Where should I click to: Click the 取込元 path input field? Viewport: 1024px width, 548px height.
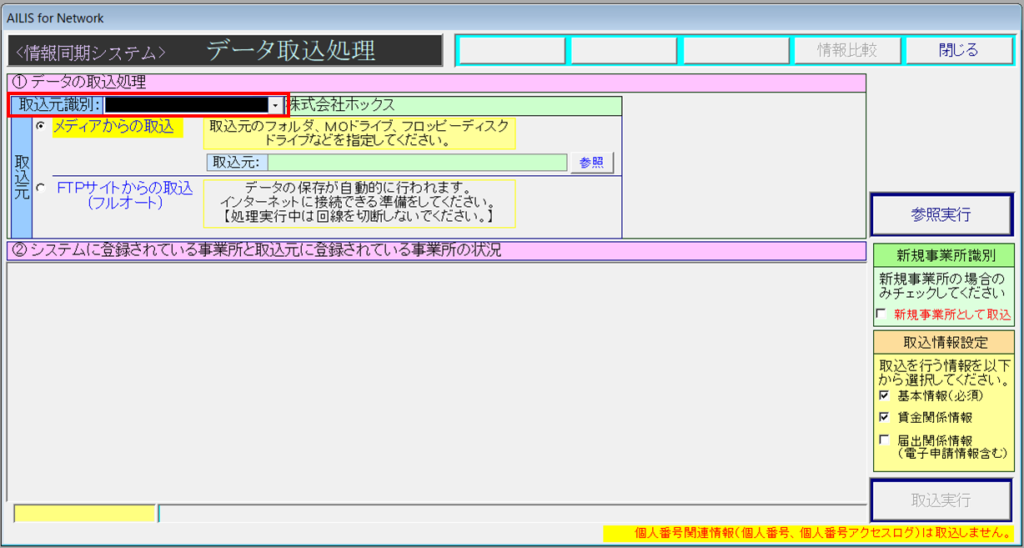click(x=416, y=163)
